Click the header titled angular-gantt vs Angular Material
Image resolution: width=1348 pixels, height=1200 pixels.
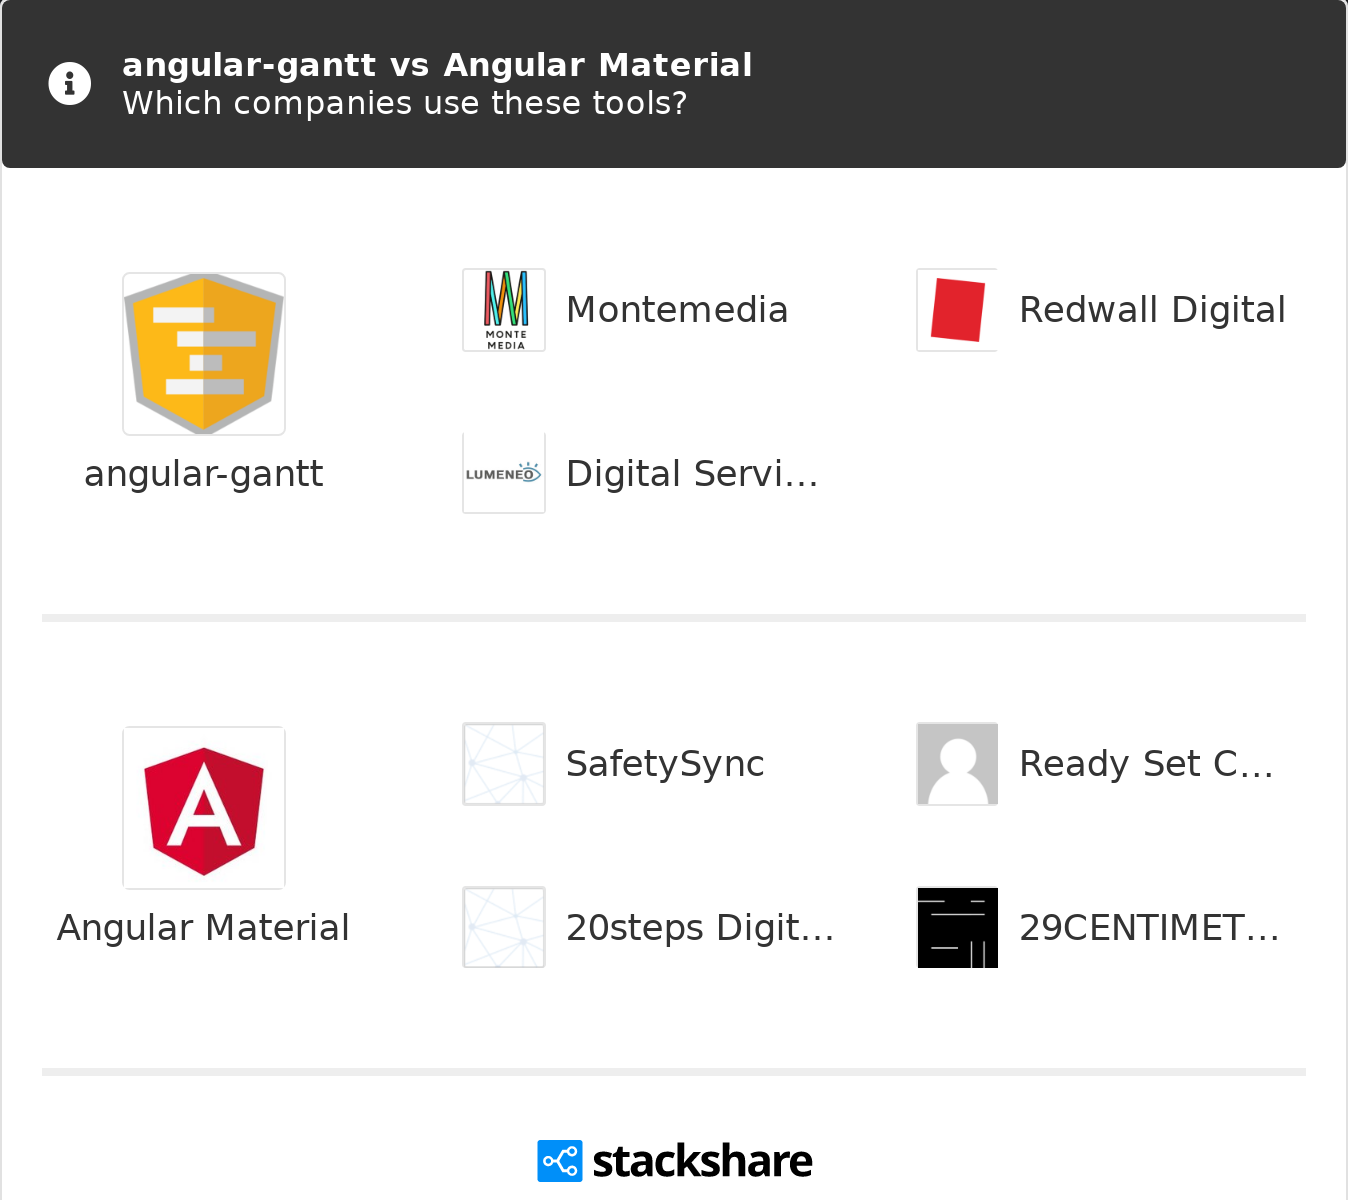[x=437, y=64]
